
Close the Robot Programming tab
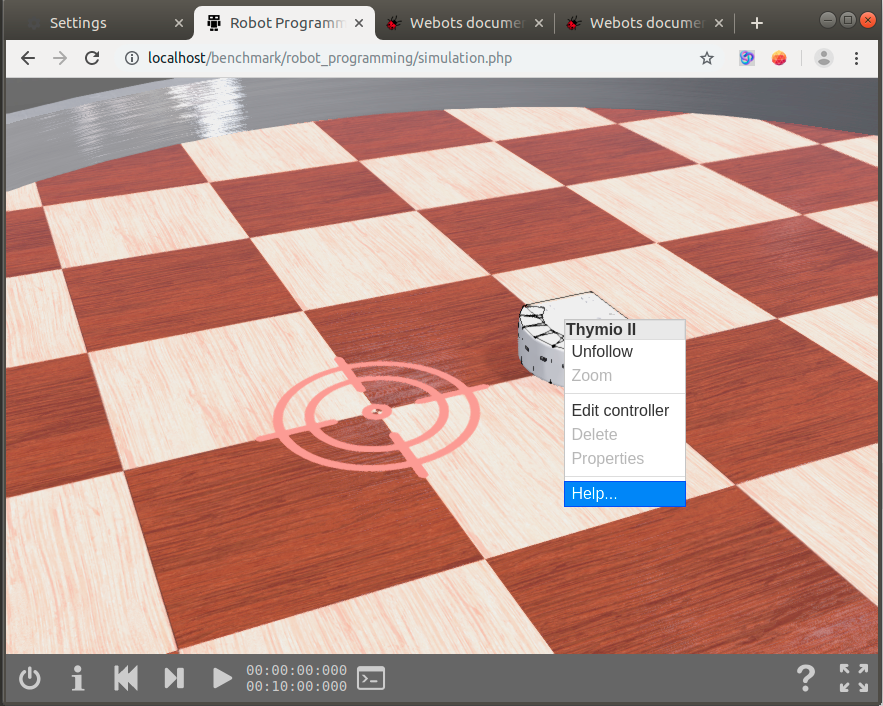359,23
